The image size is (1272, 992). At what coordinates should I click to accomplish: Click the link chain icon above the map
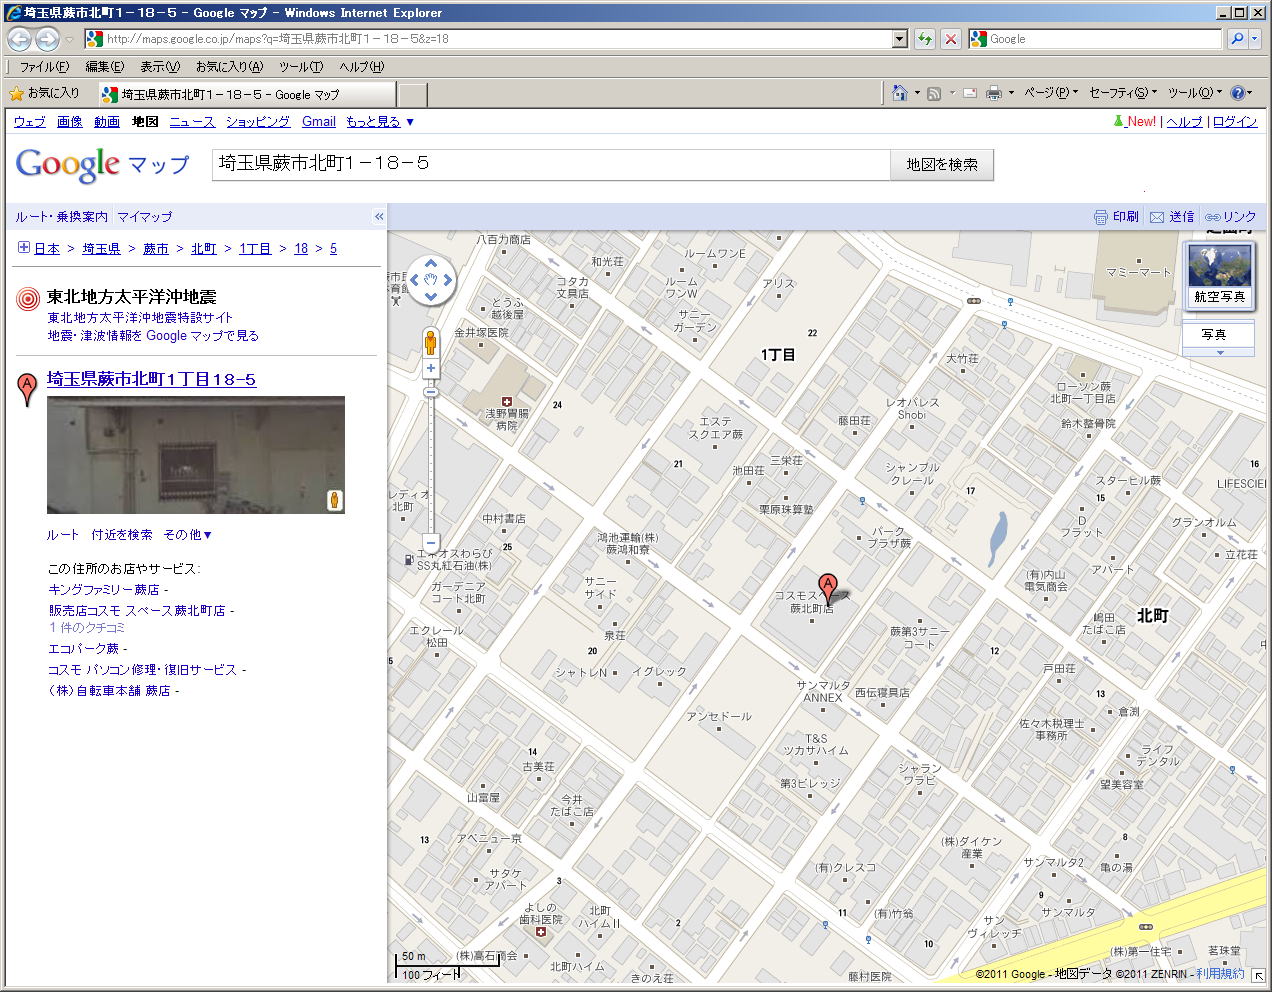point(1212,217)
